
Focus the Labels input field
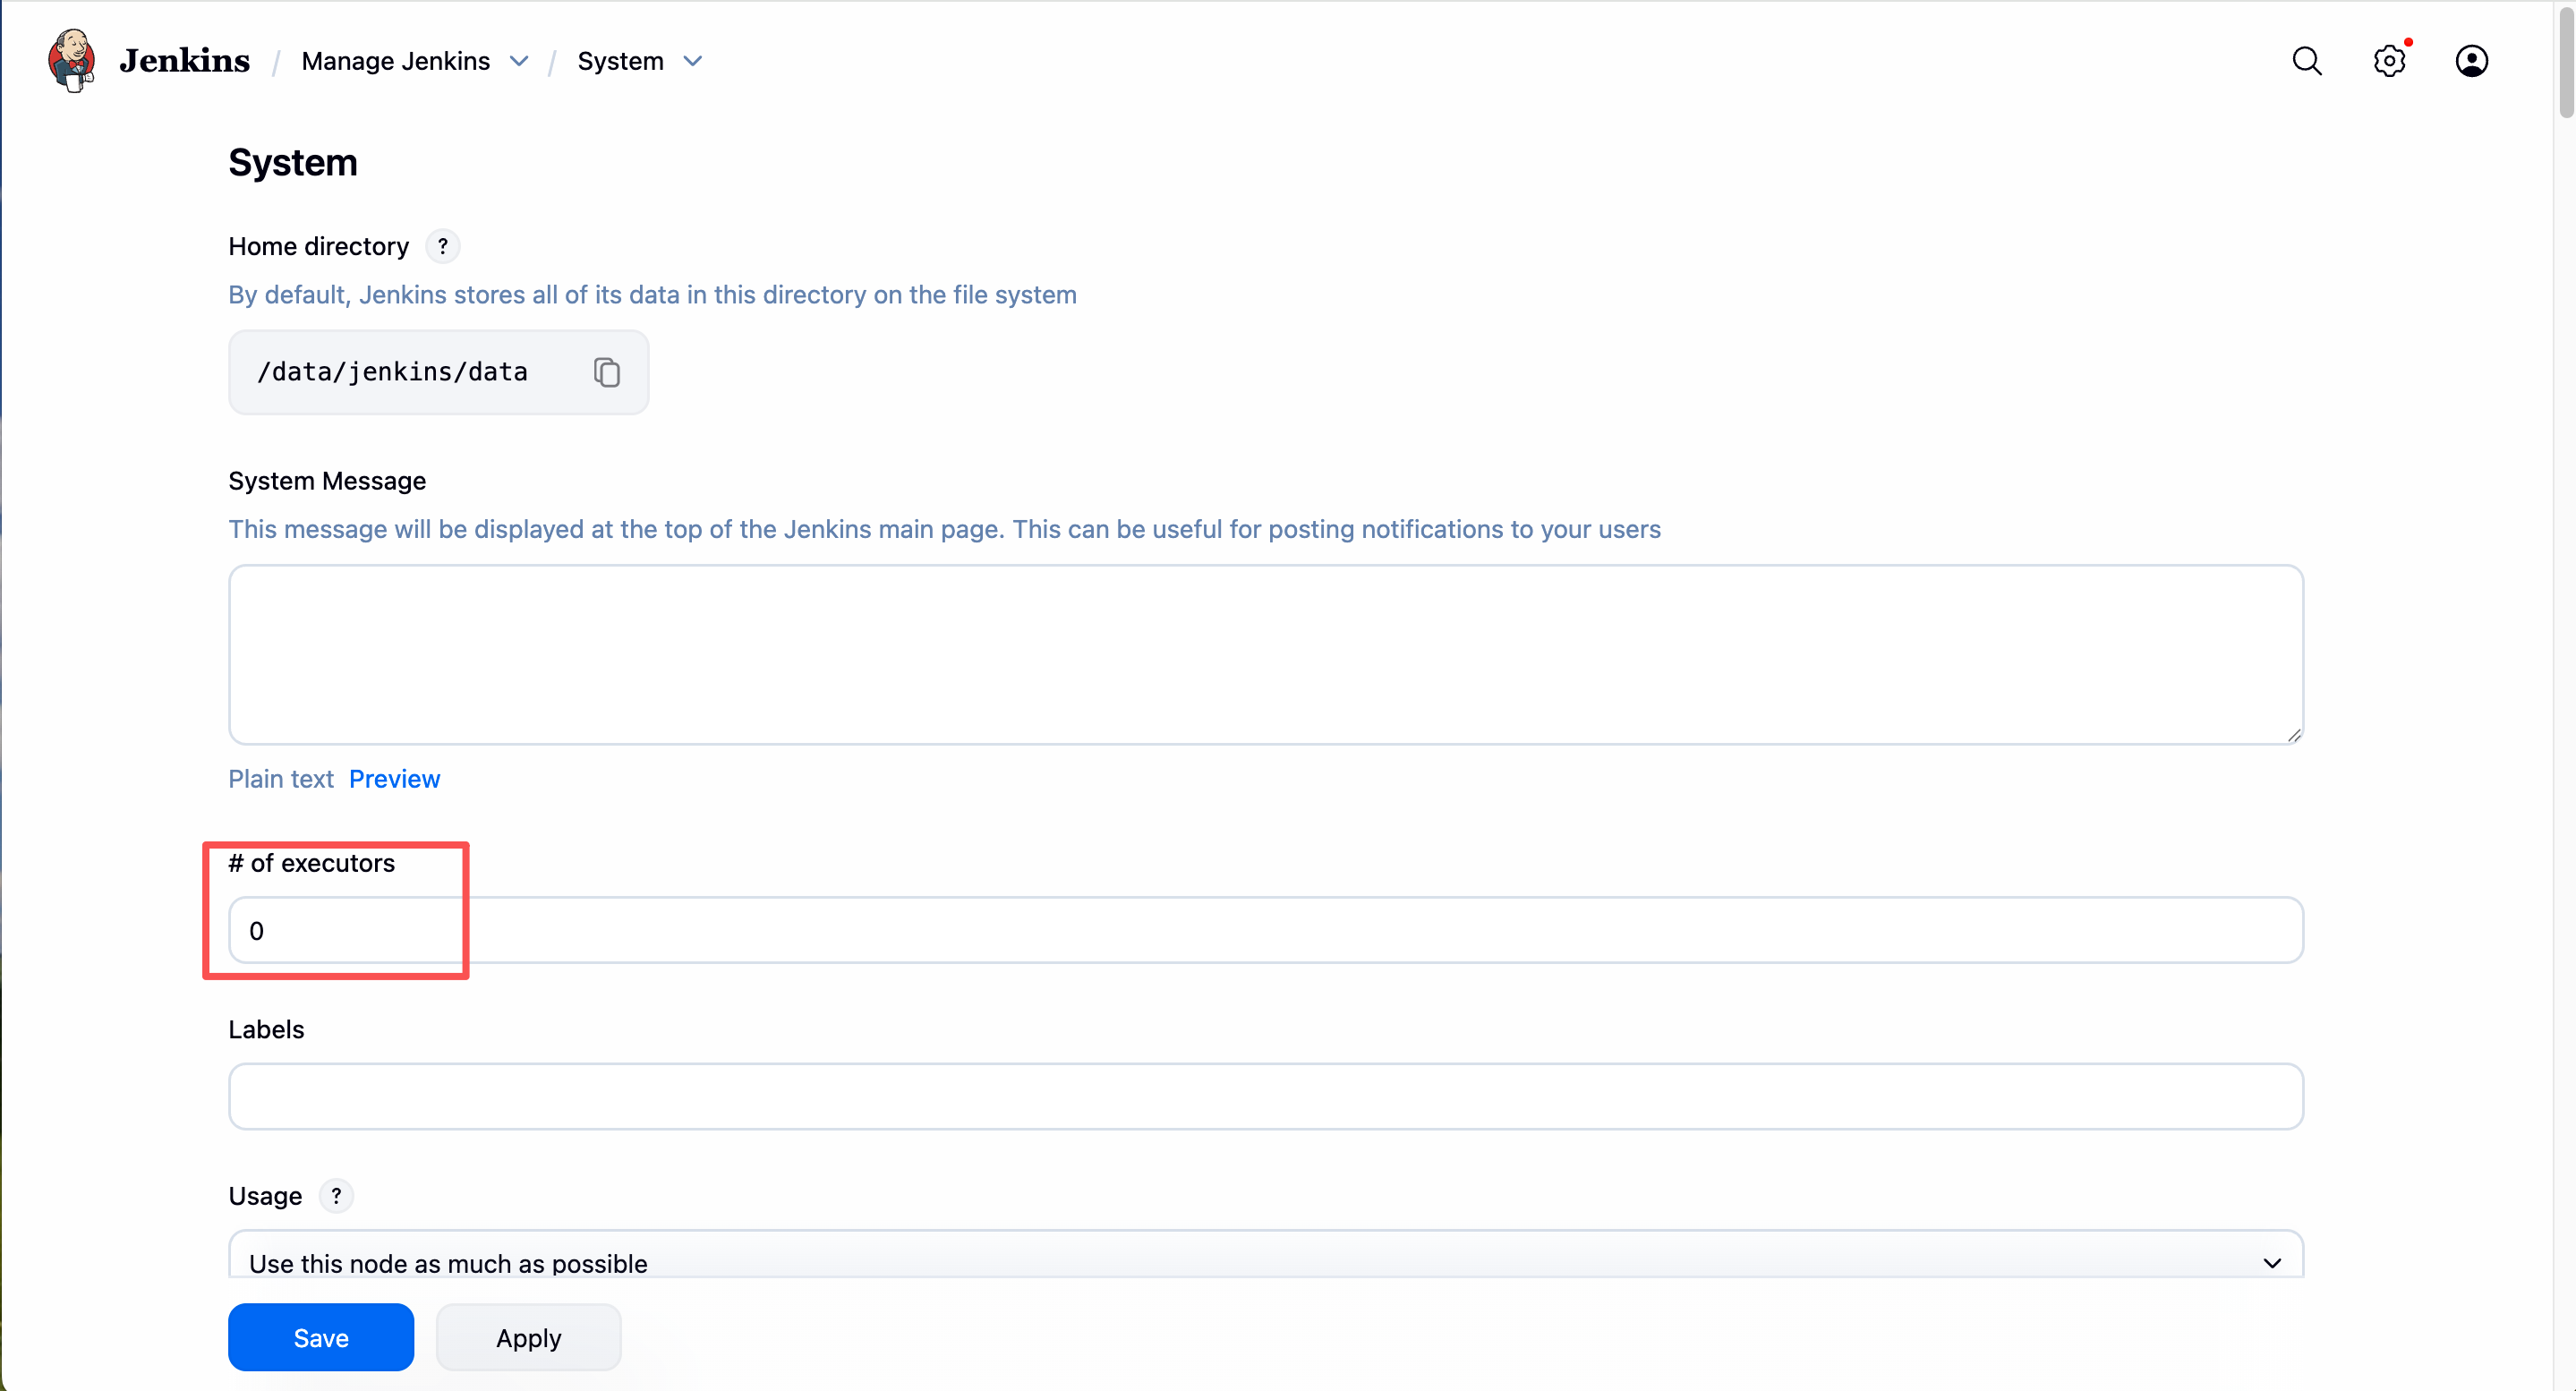[1265, 1096]
